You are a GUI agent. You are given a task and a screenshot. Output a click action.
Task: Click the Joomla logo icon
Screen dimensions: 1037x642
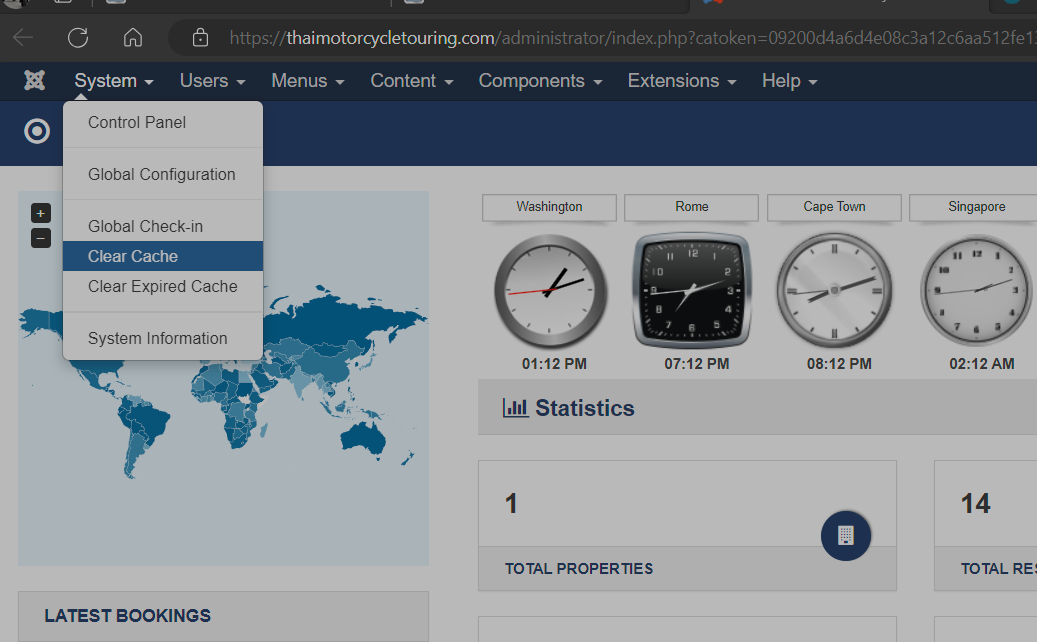35,81
